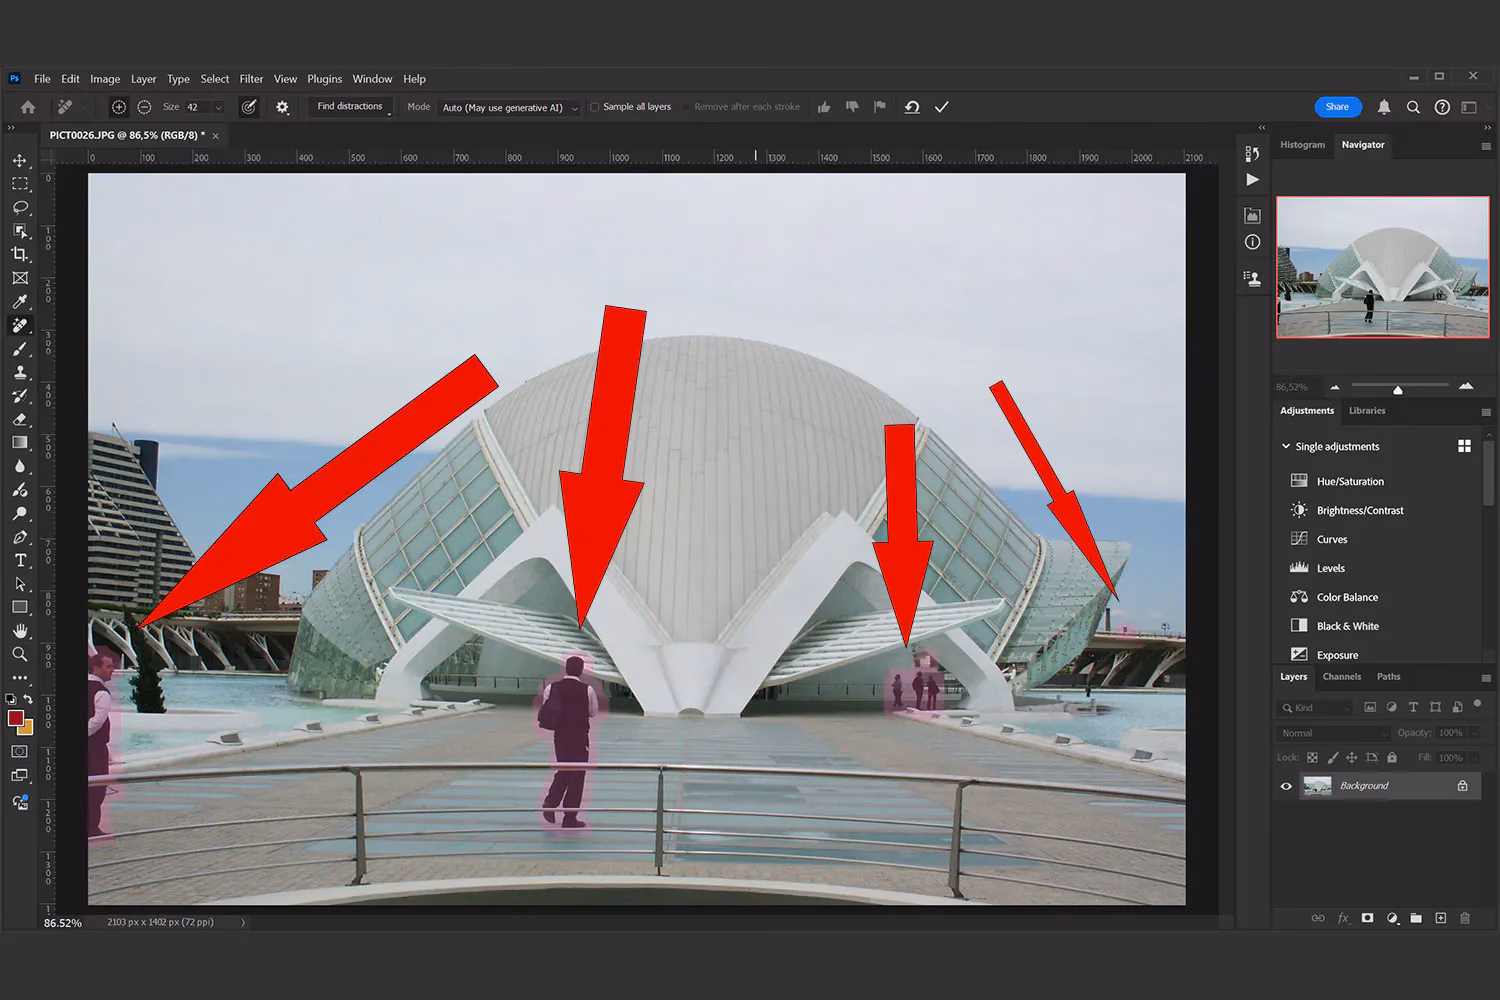Toggle the transparent pixels lock

coord(1311,757)
